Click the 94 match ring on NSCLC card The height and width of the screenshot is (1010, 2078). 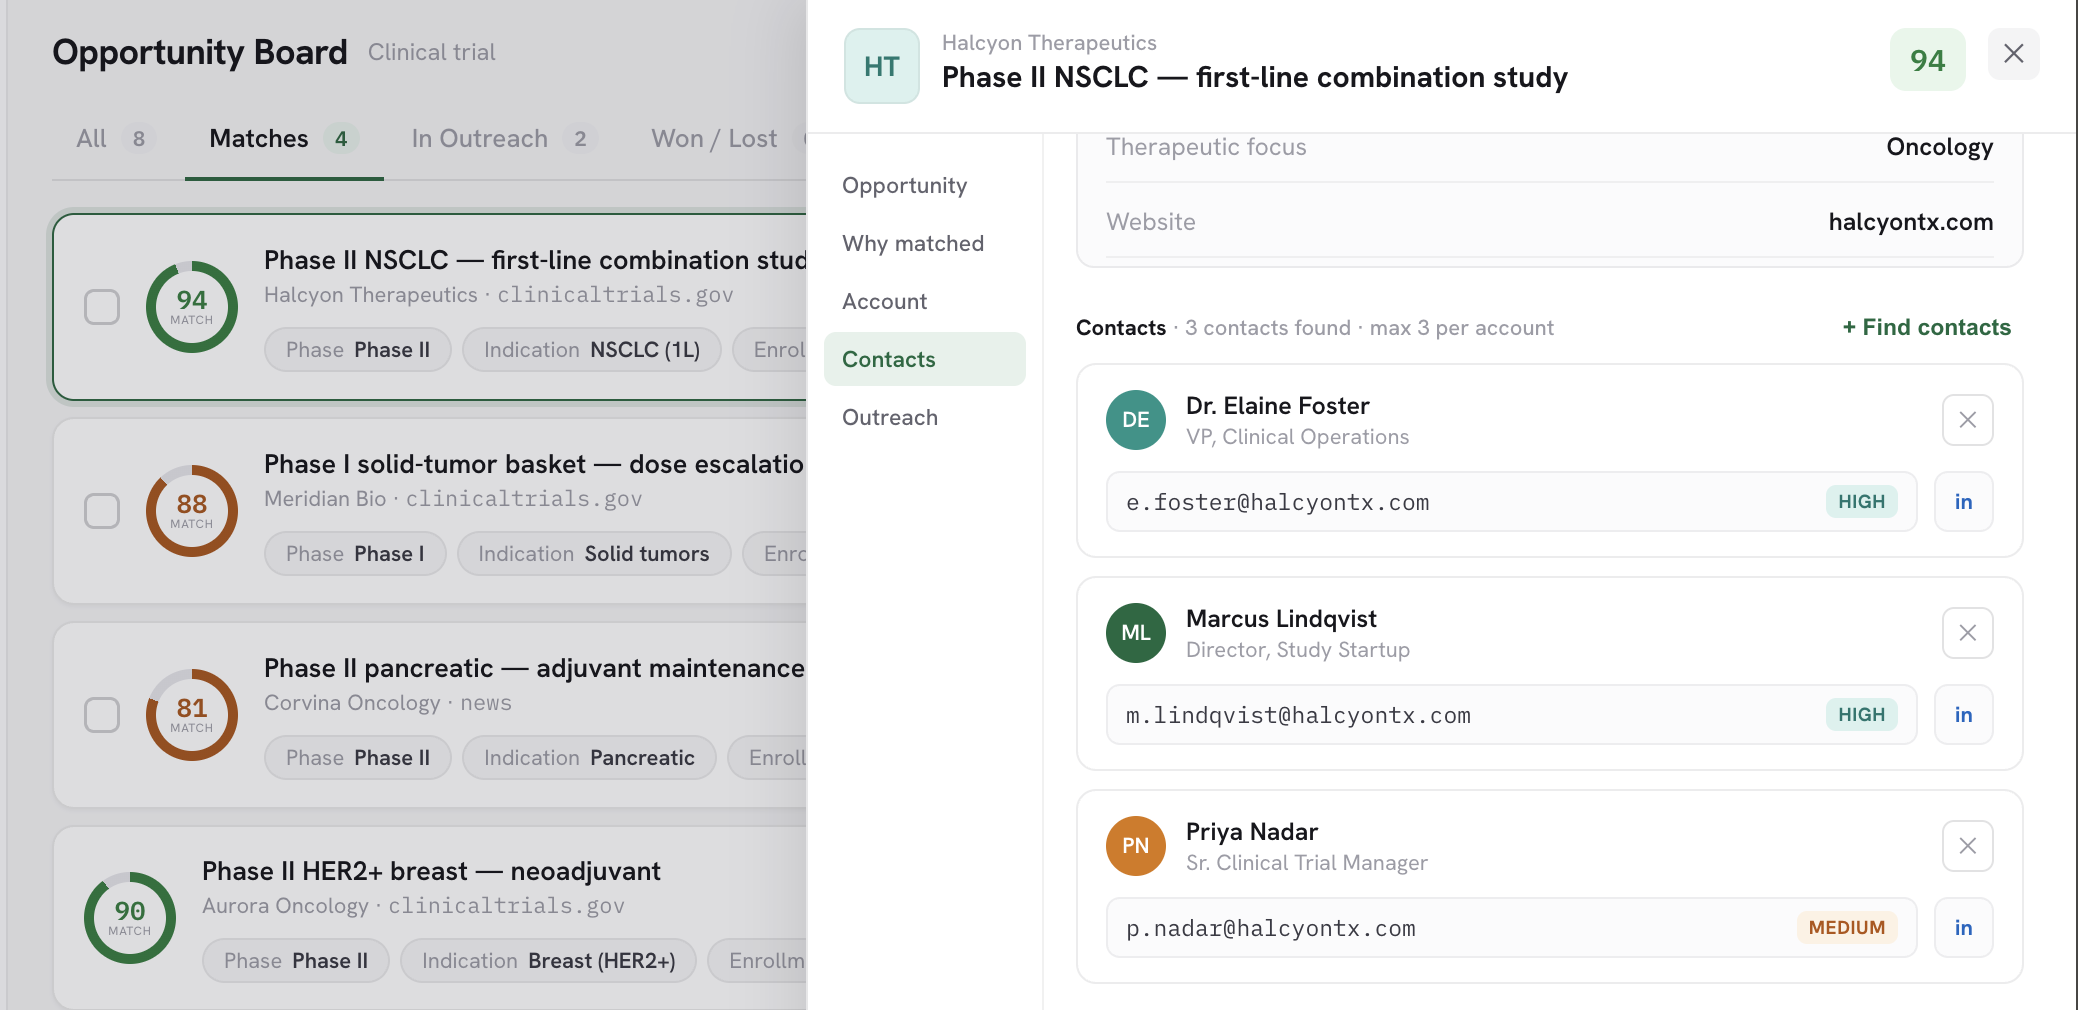pos(192,307)
